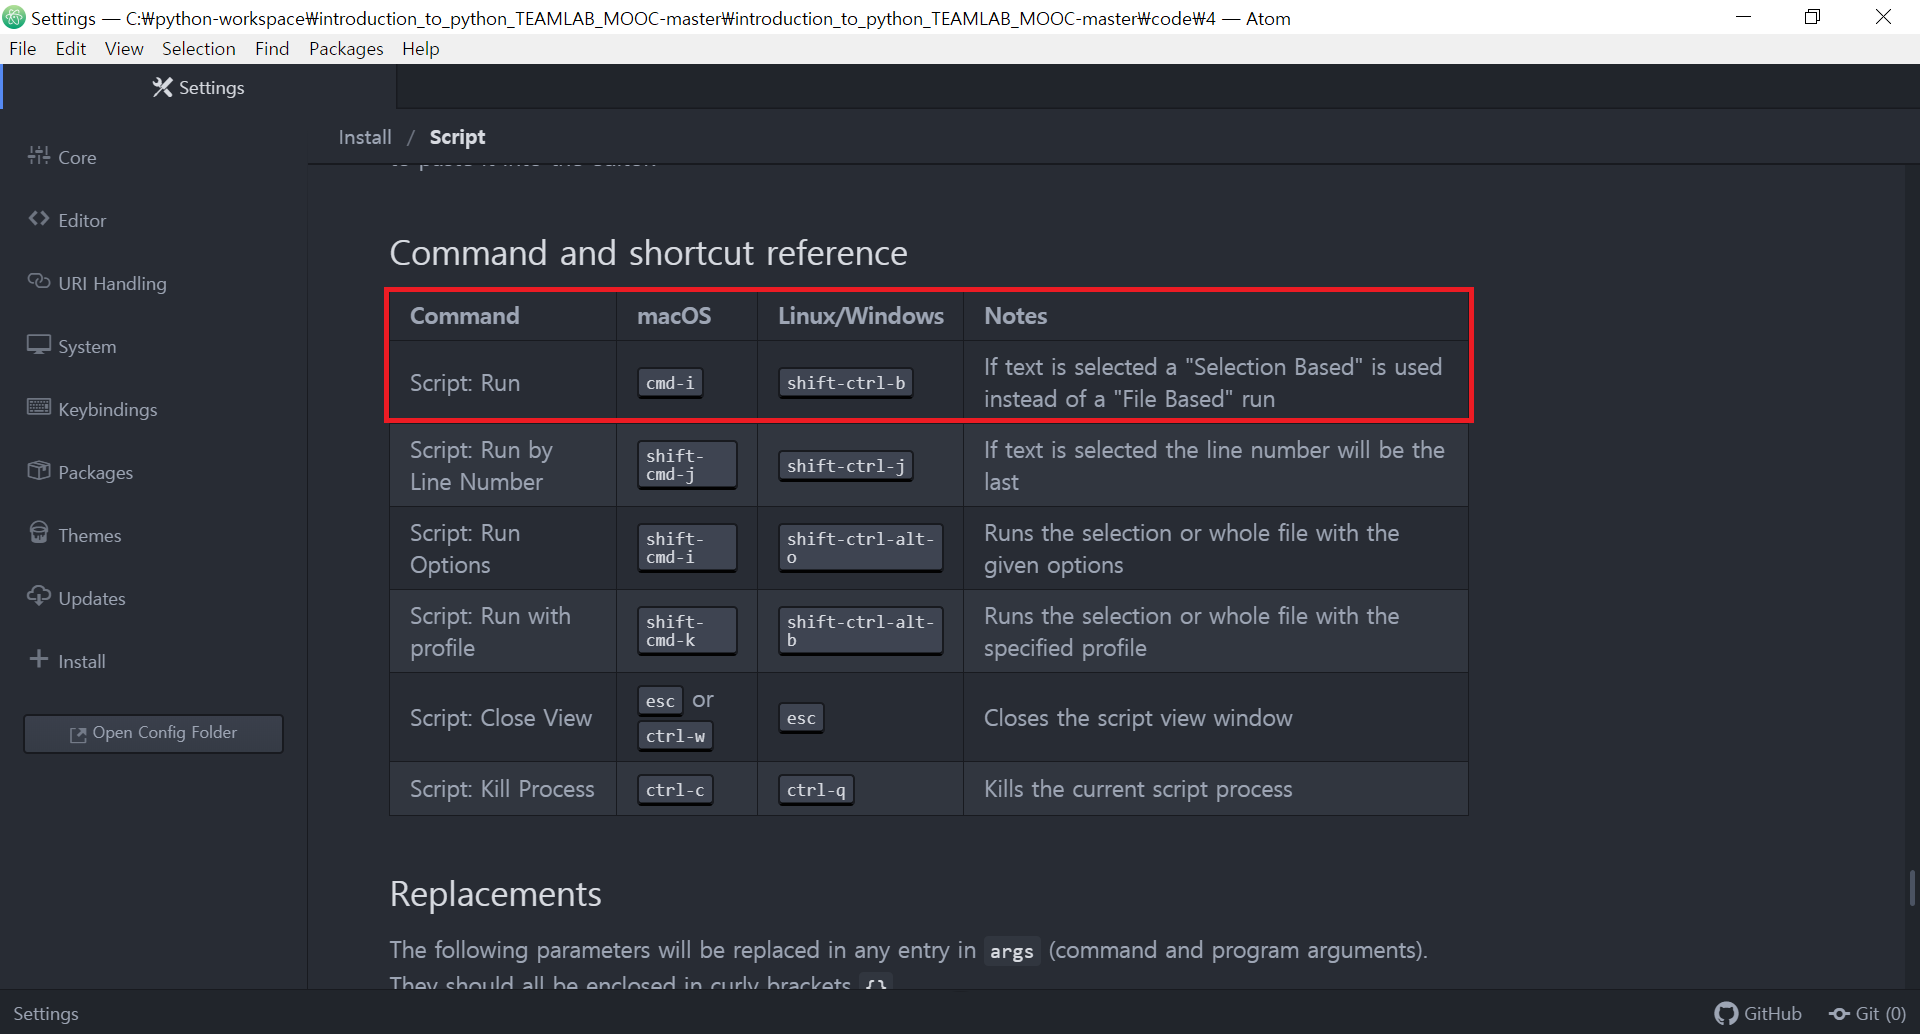
Task: Click the args code label
Action: point(1011,951)
